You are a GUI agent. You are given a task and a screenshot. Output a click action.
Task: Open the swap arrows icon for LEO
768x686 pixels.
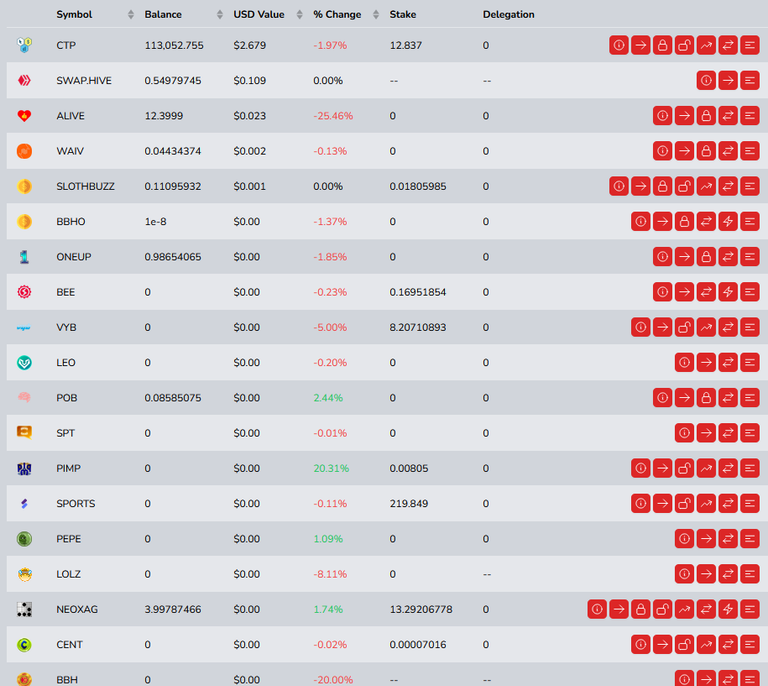coord(728,363)
